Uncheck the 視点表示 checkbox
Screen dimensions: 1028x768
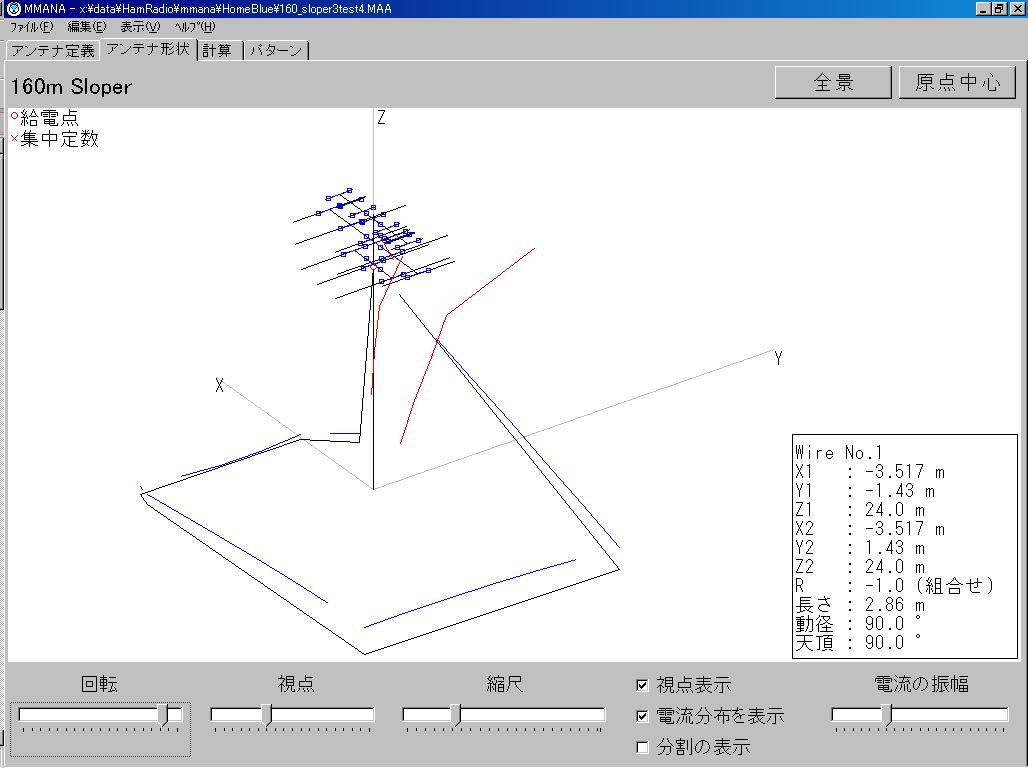tap(642, 685)
